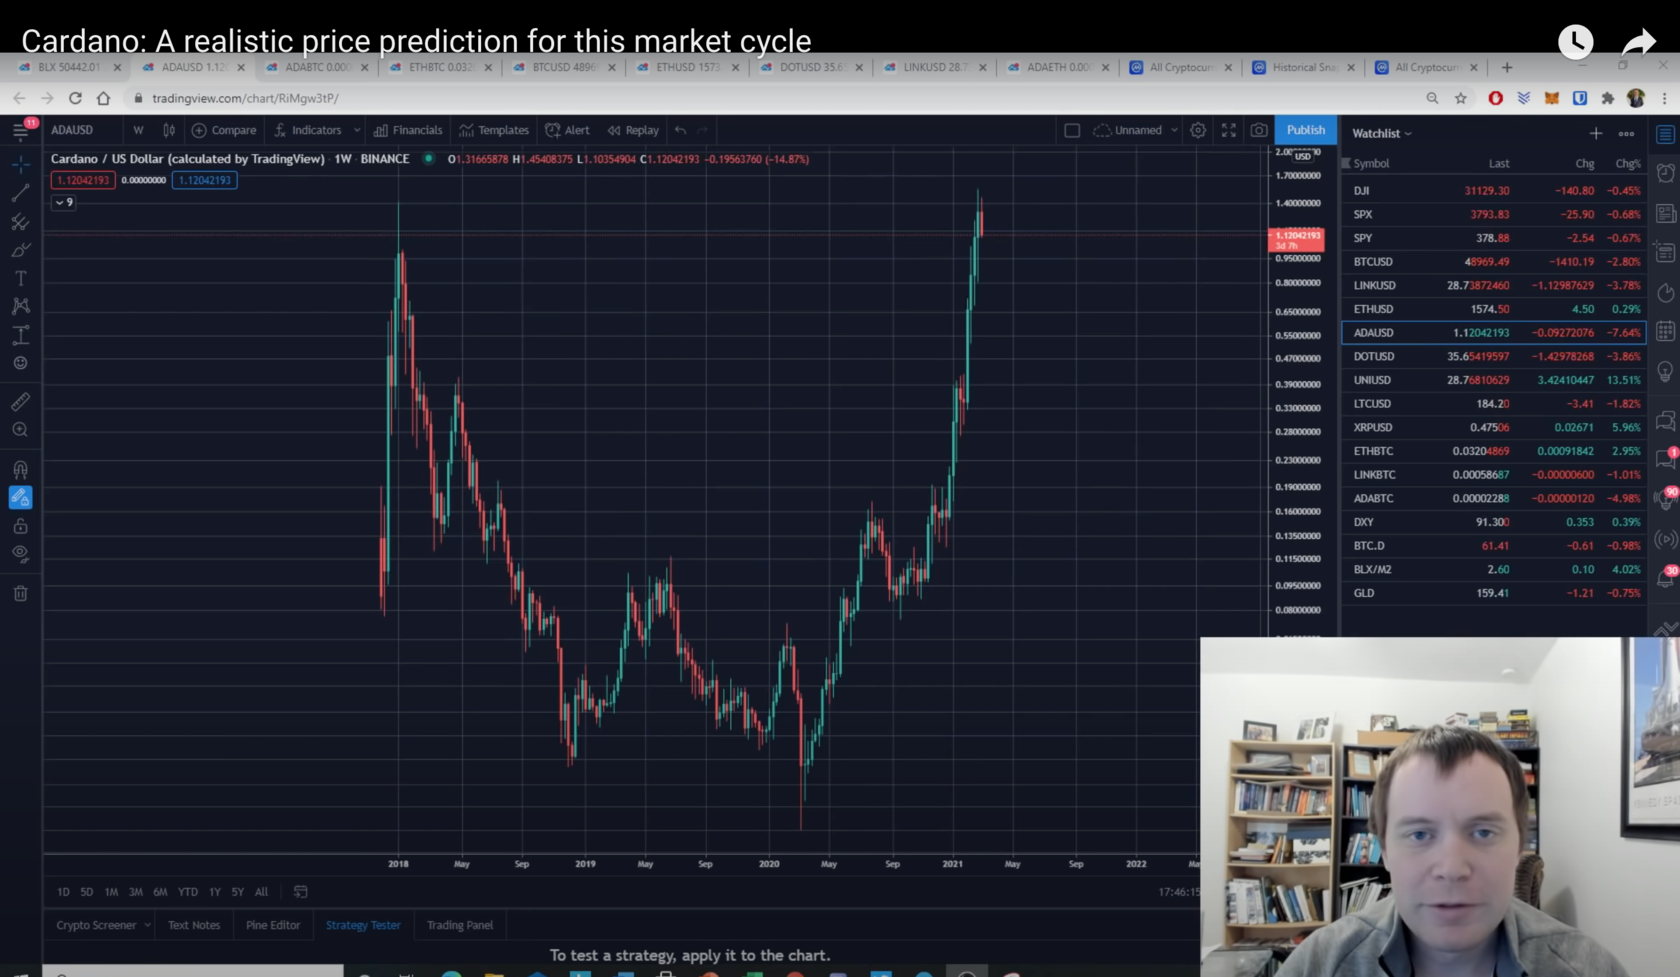1680x977 pixels.
Task: Open chart settings gear icon
Action: click(x=1198, y=130)
